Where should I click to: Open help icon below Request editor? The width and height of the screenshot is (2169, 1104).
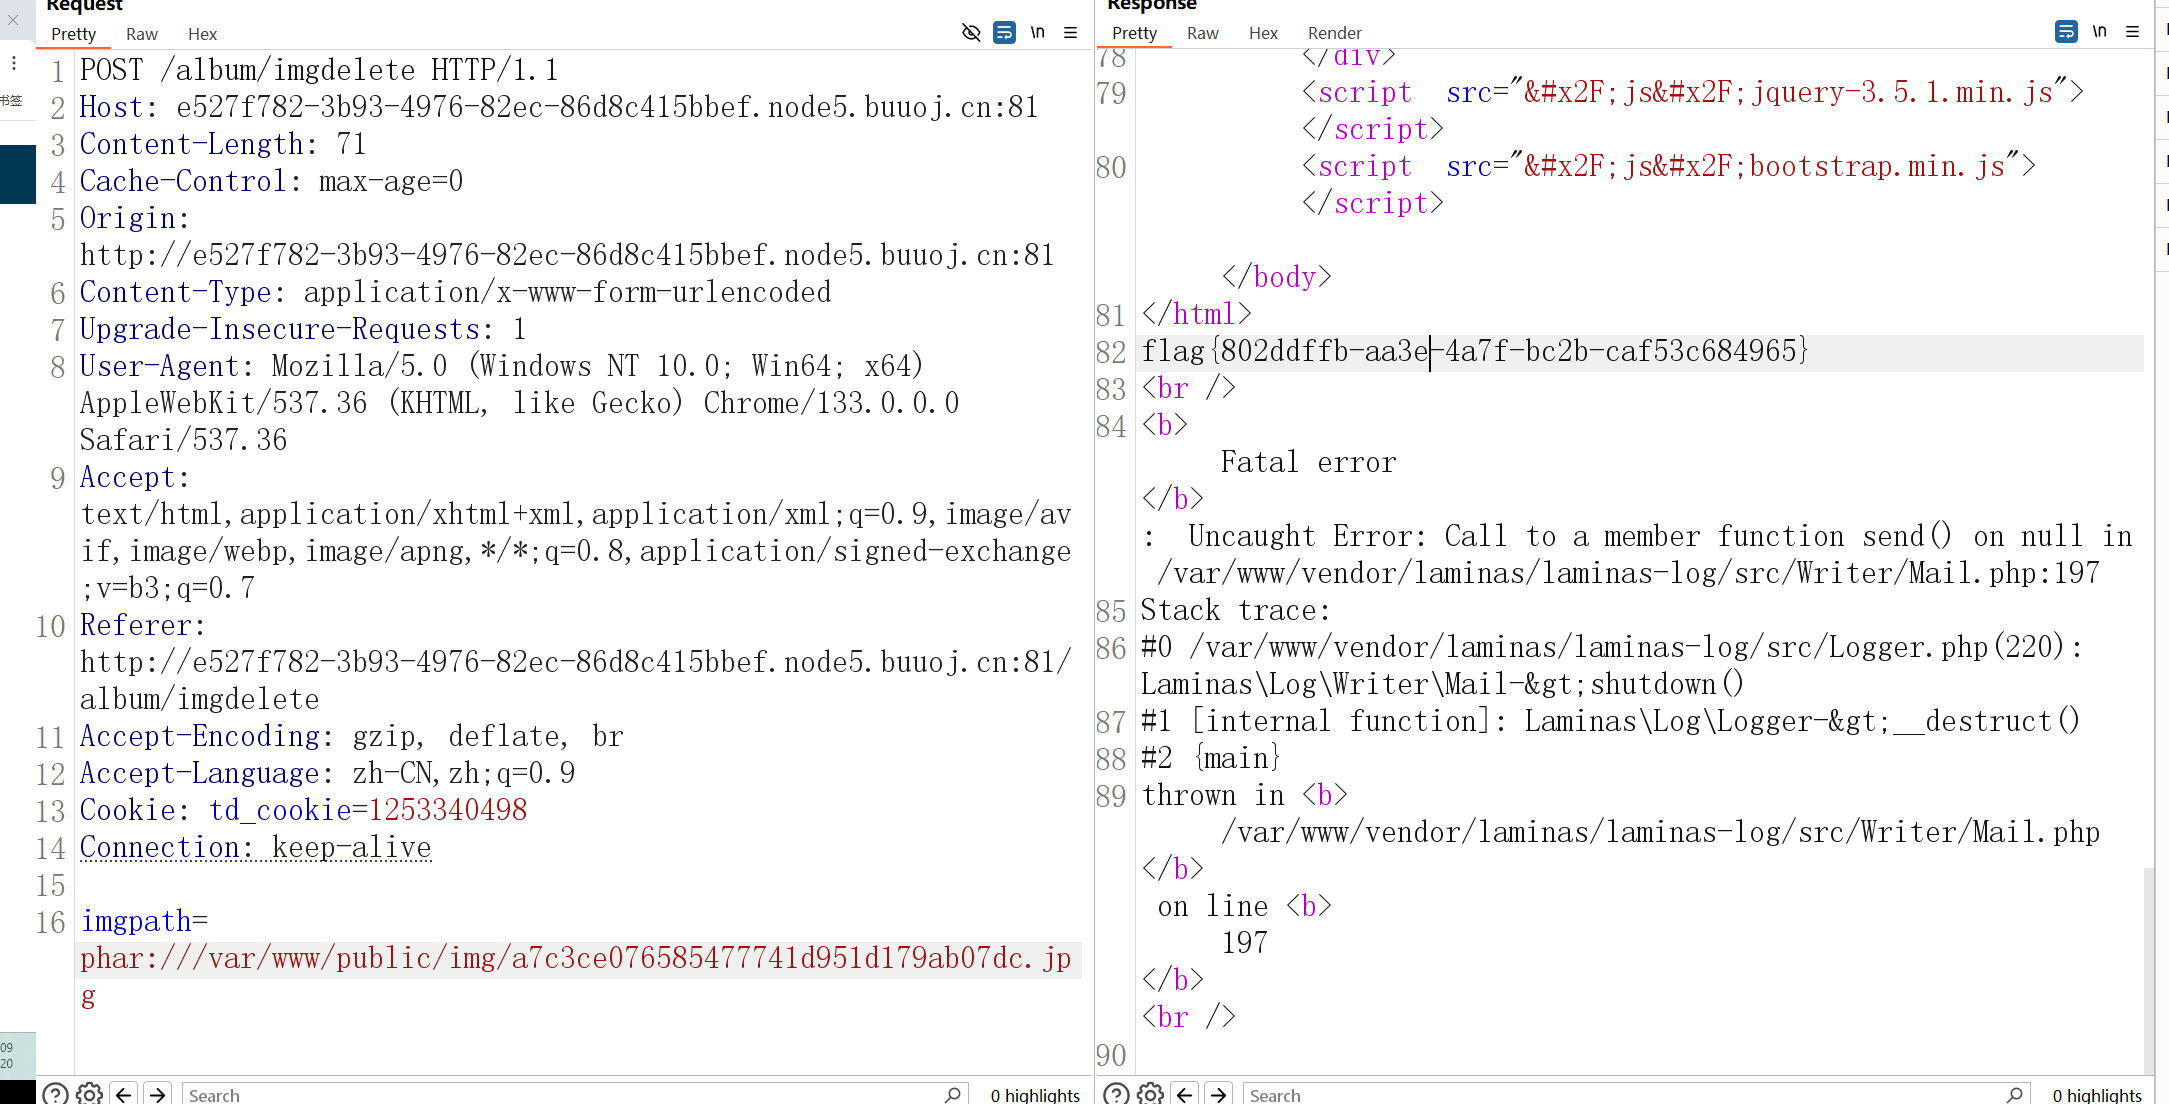55,1094
